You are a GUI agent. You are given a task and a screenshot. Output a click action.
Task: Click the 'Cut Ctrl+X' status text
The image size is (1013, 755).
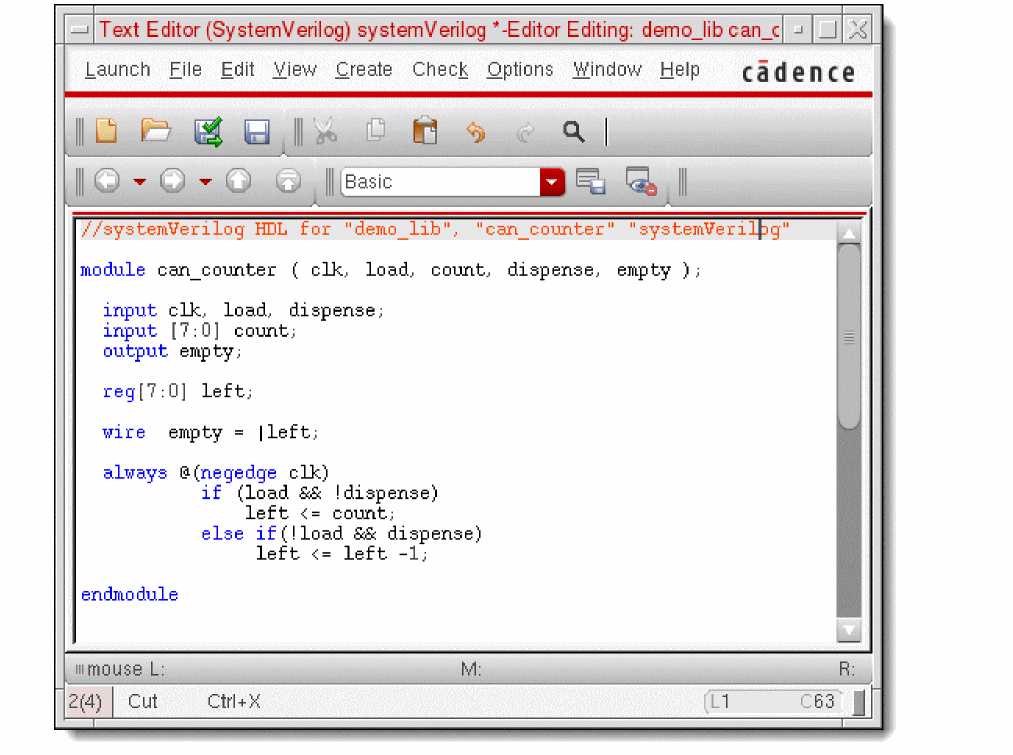194,702
